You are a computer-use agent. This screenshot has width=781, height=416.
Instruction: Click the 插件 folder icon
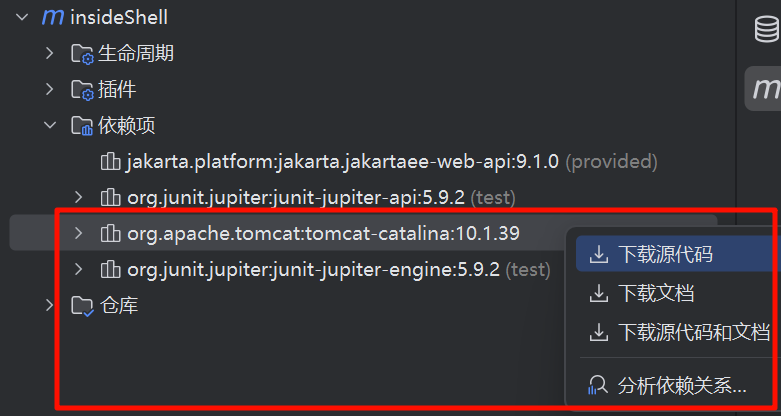coord(82,90)
